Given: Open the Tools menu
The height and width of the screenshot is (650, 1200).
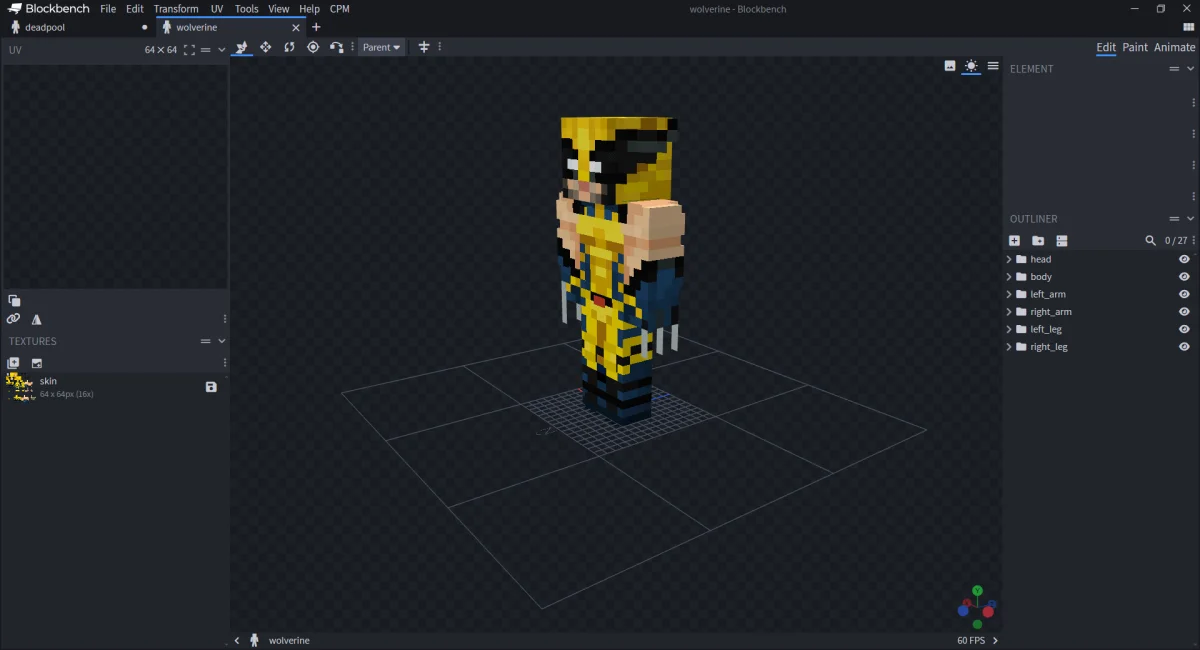Looking at the screenshot, I should click(x=247, y=9).
